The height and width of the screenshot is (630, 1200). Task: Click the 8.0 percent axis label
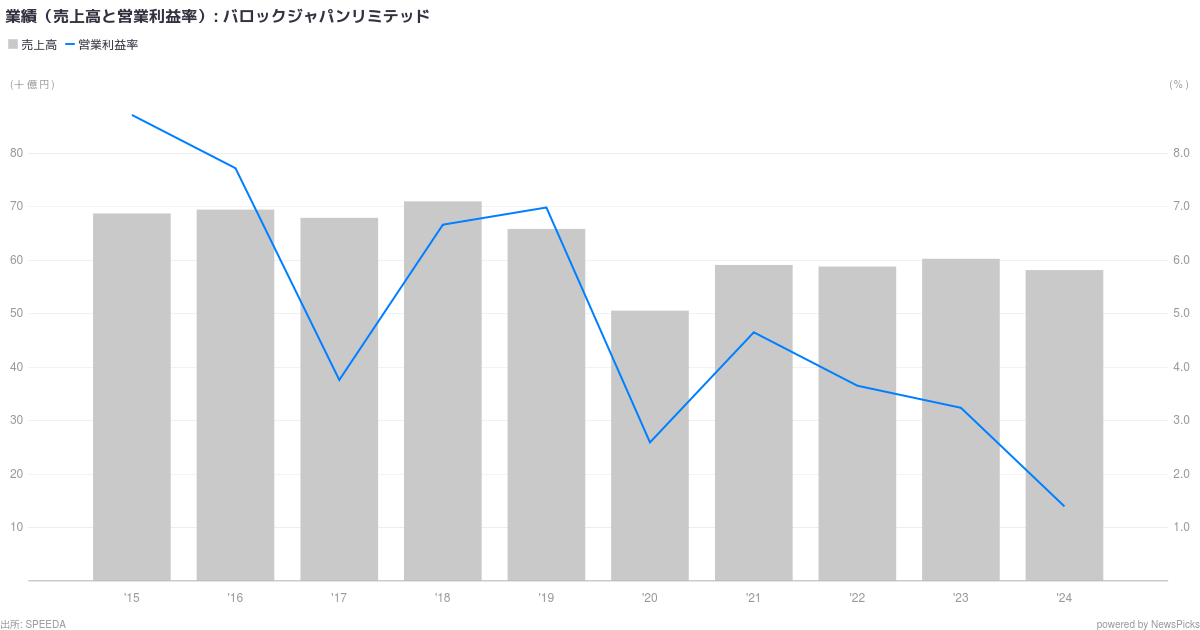[1181, 153]
